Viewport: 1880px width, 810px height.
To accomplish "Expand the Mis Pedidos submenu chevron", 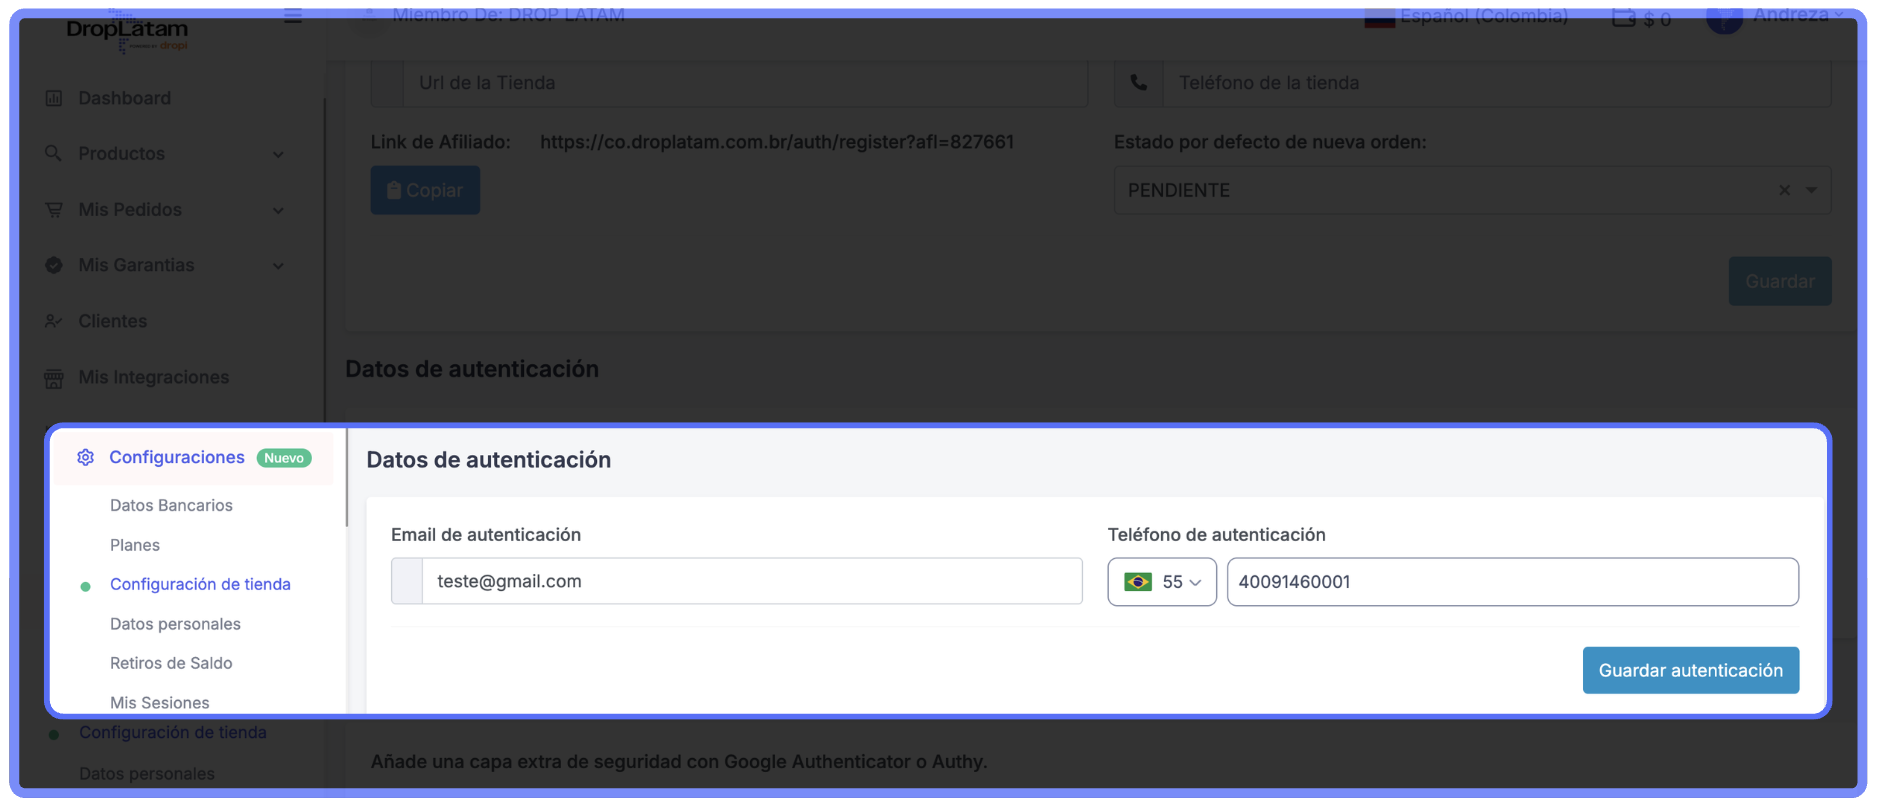I will coord(279,210).
